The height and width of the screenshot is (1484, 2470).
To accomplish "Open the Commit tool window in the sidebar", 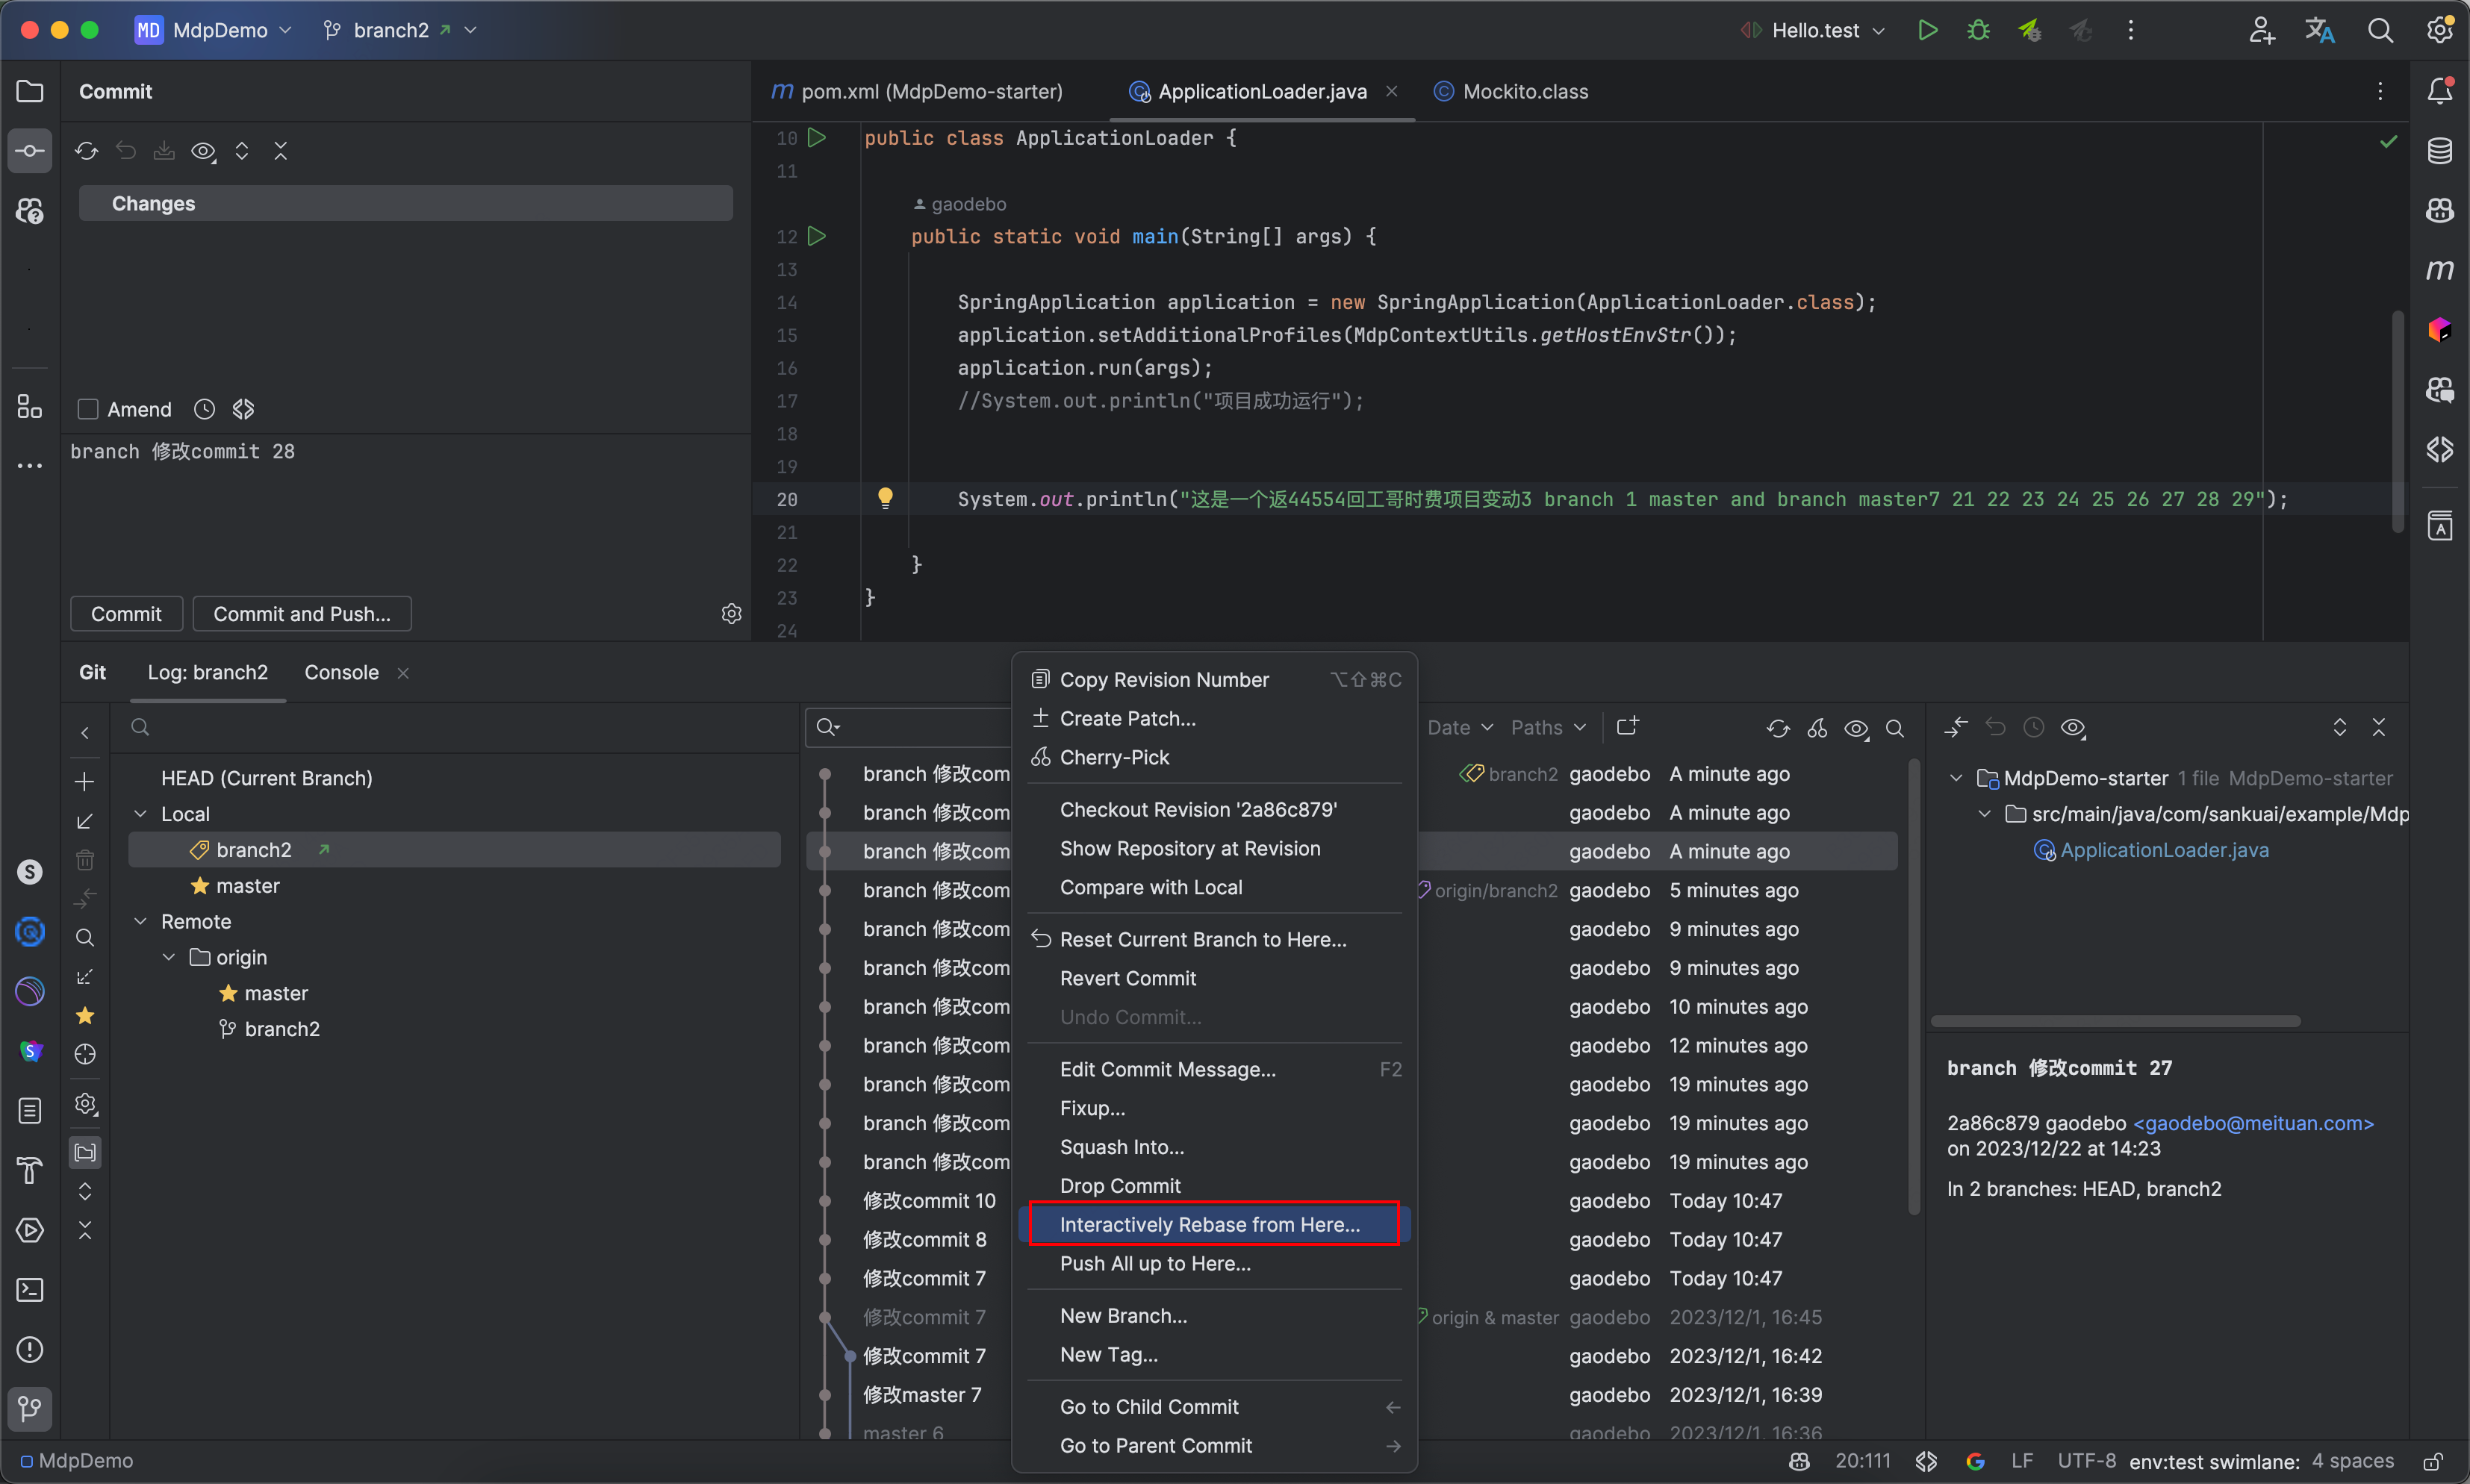I will tap(30, 151).
